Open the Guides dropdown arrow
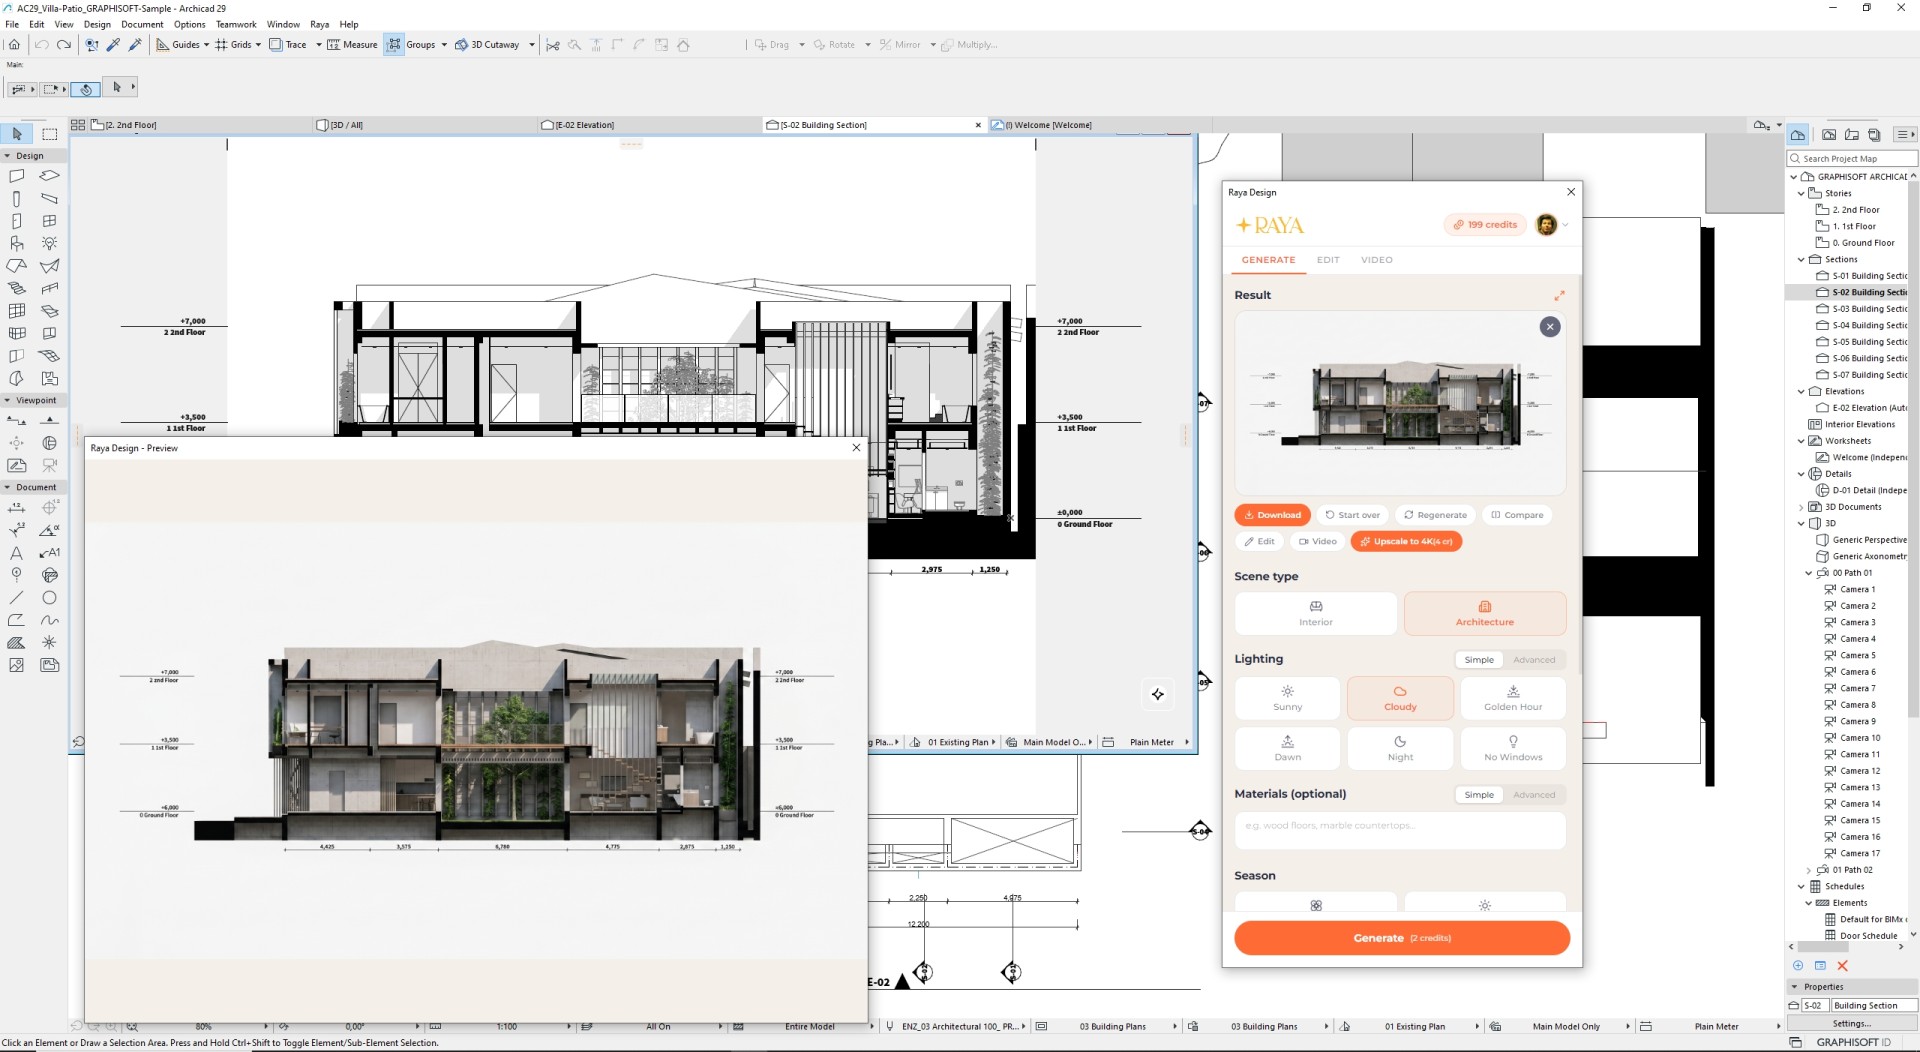This screenshot has height=1052, width=1920. click(x=206, y=45)
